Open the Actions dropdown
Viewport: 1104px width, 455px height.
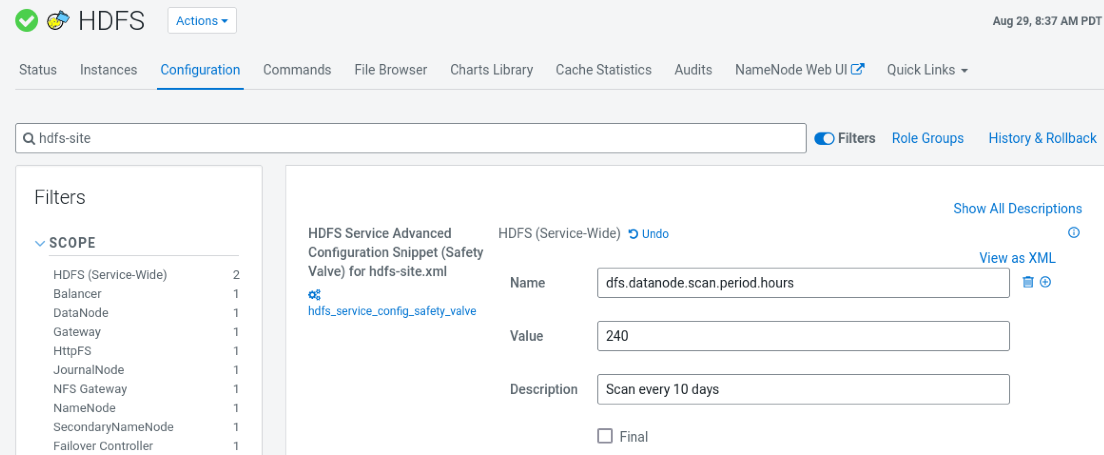point(202,20)
